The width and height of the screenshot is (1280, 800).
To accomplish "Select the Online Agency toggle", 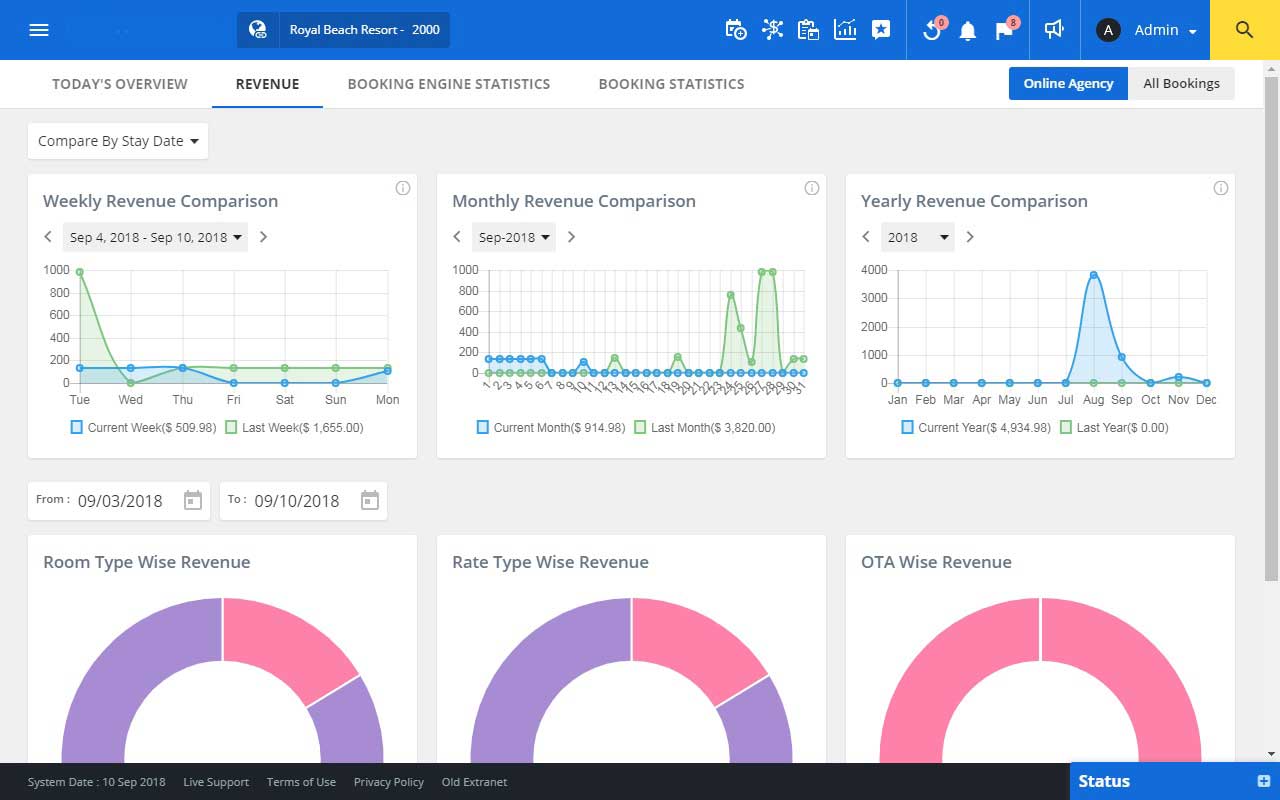I will (x=1068, y=83).
